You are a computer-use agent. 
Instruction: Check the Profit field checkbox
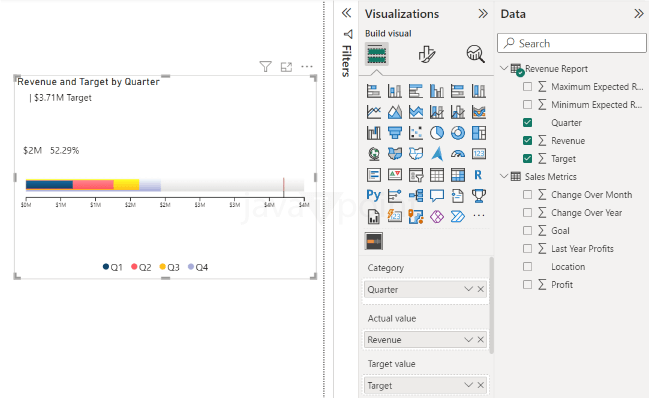tap(527, 284)
